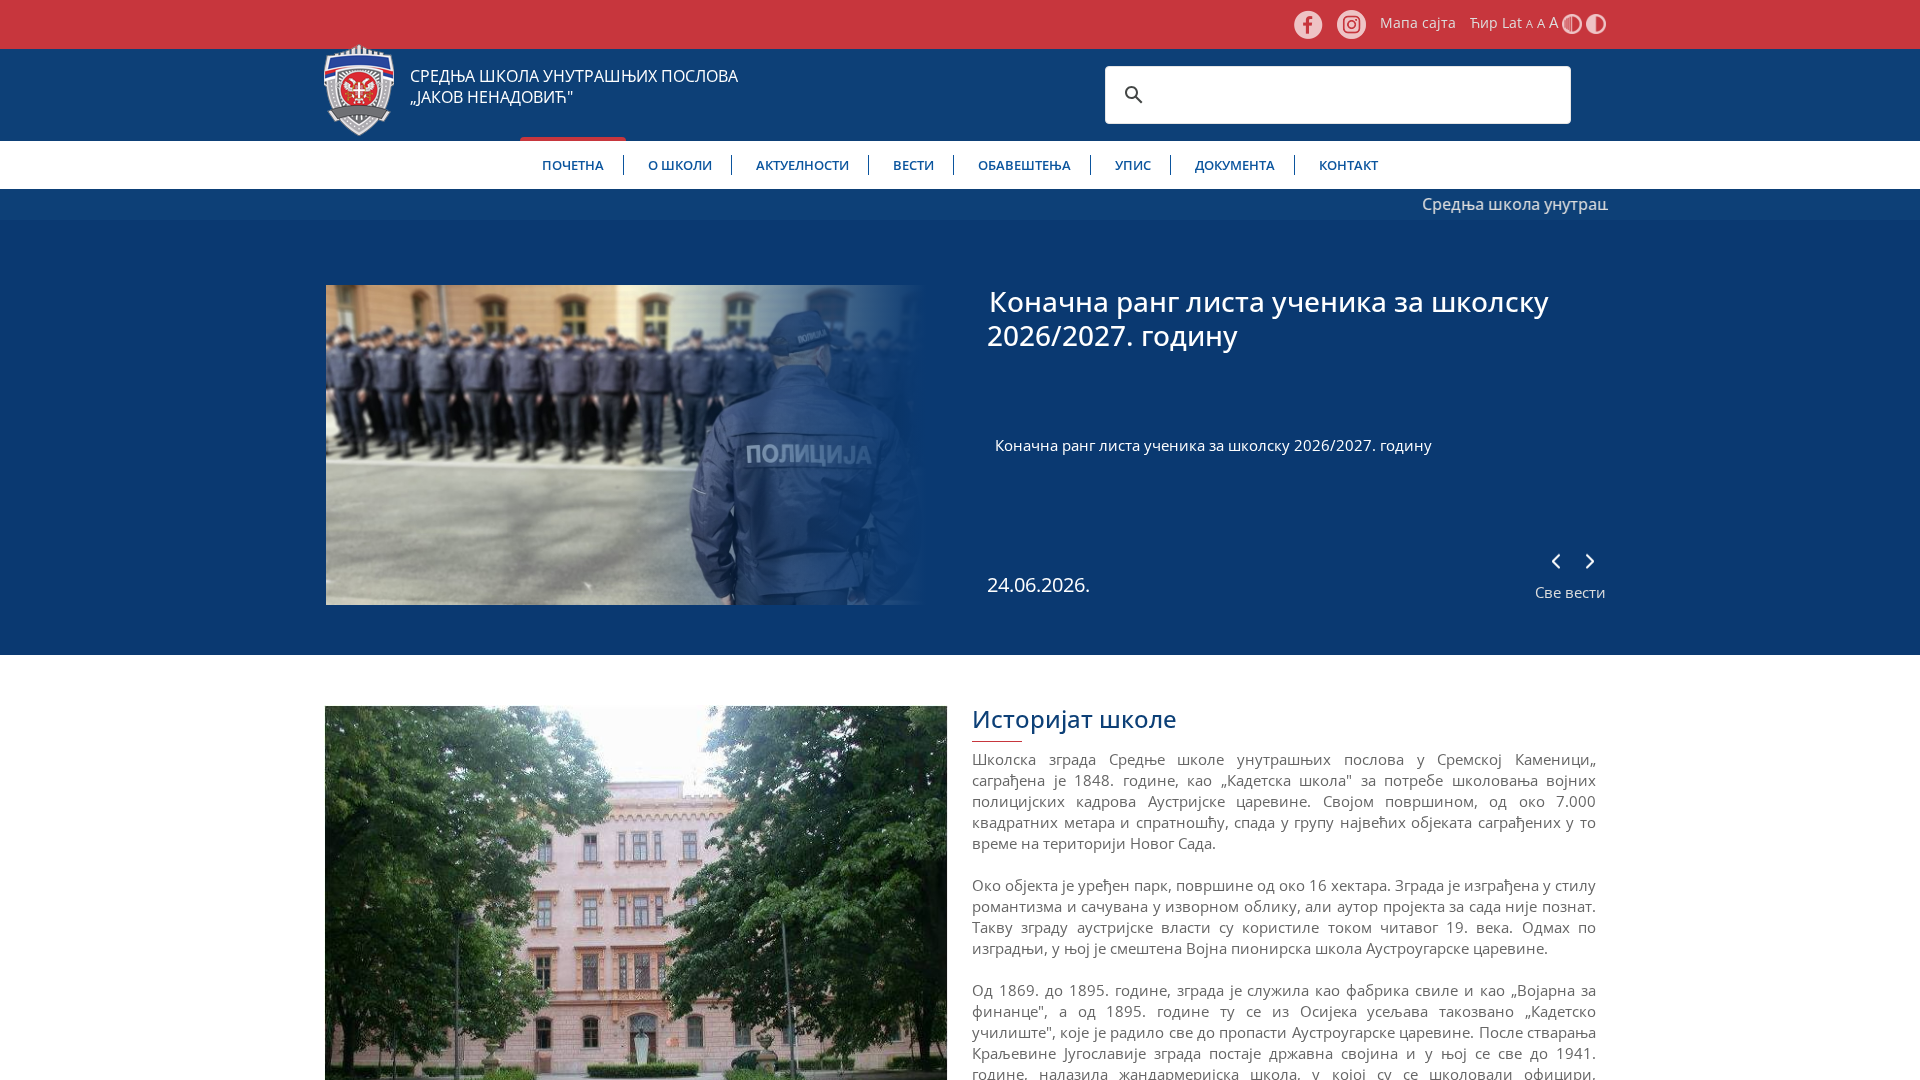Open the ПОЧЕТНА menu item
1920x1080 pixels.
[573, 166]
